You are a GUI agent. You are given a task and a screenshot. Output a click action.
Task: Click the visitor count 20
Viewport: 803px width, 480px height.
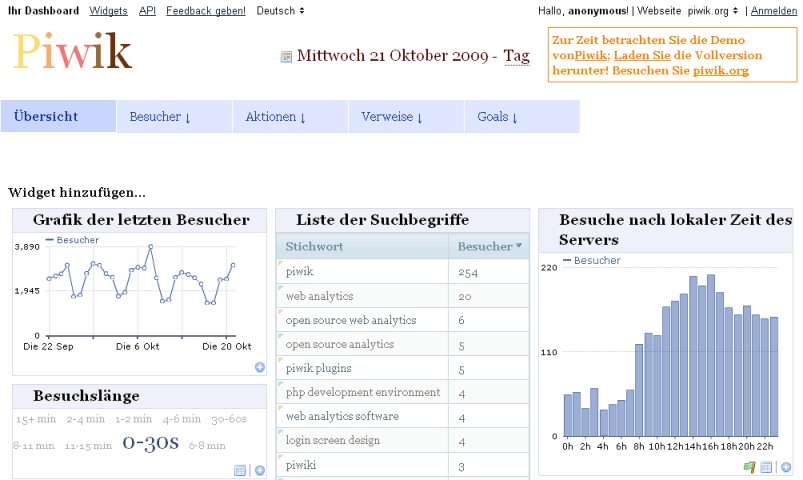465,297
